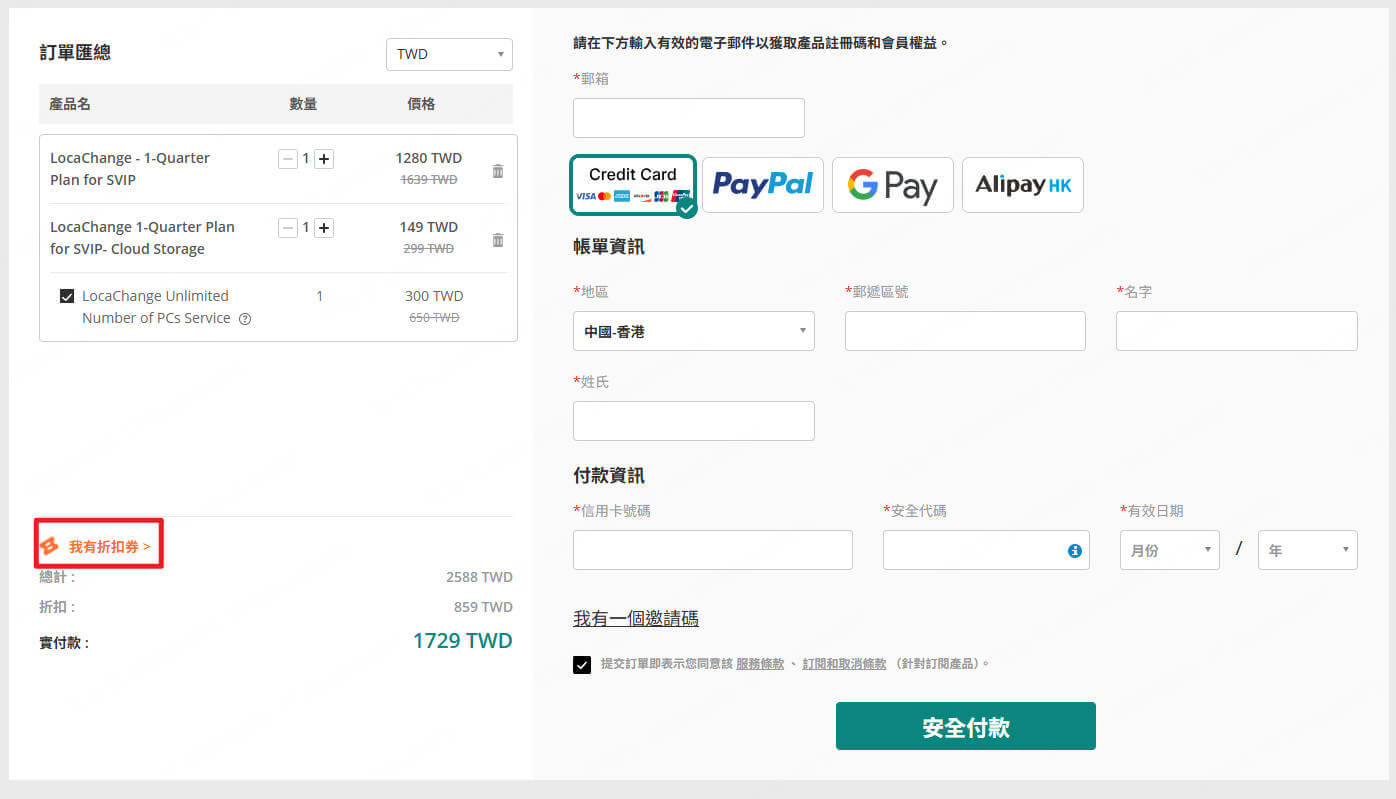The height and width of the screenshot is (799, 1396).
Task: Click security code info icon
Action: 1075,551
